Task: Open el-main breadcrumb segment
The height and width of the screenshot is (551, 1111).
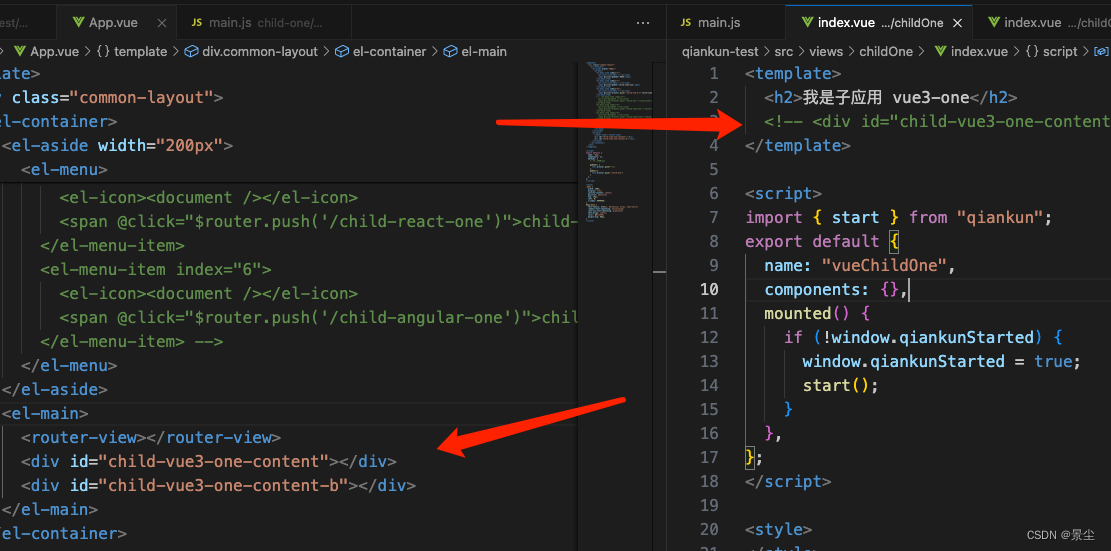Action: (x=484, y=52)
